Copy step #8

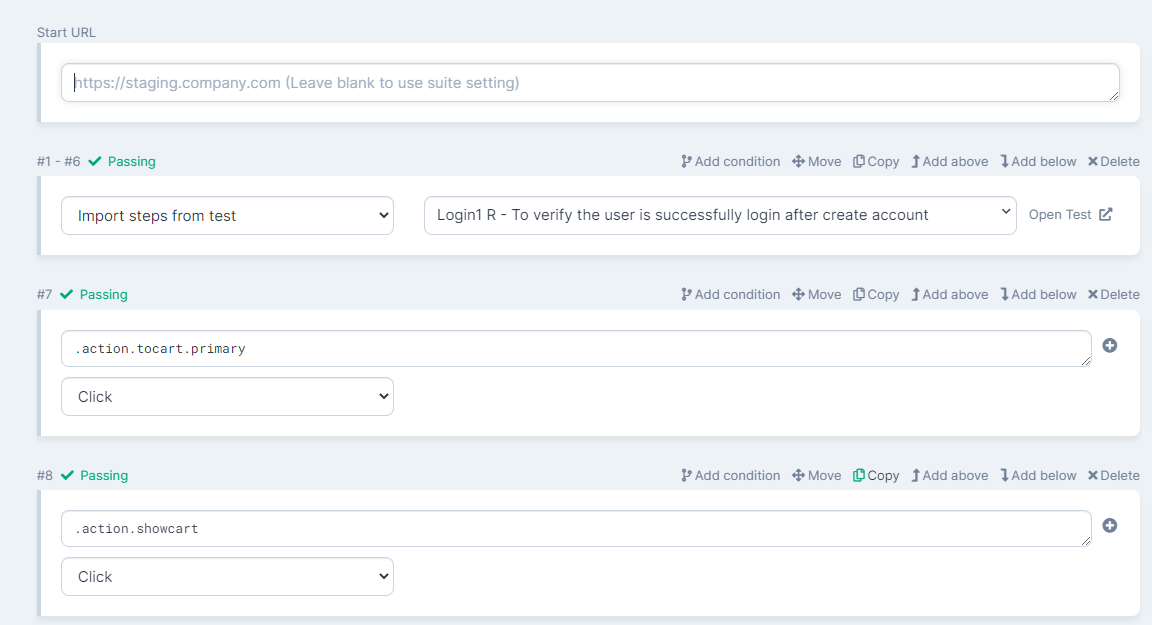(x=876, y=476)
